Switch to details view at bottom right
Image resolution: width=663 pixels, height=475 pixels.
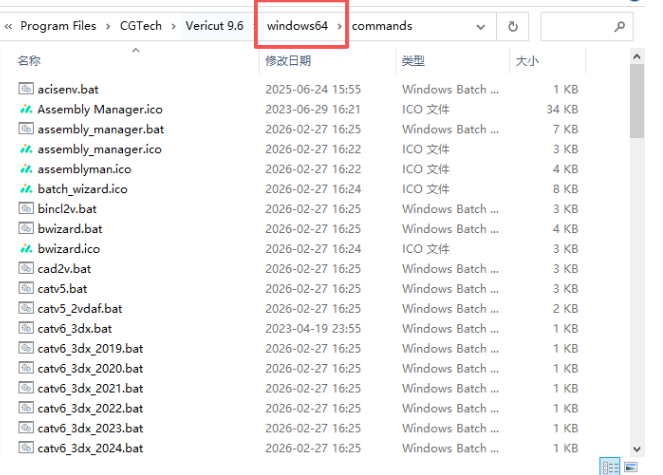click(x=611, y=466)
